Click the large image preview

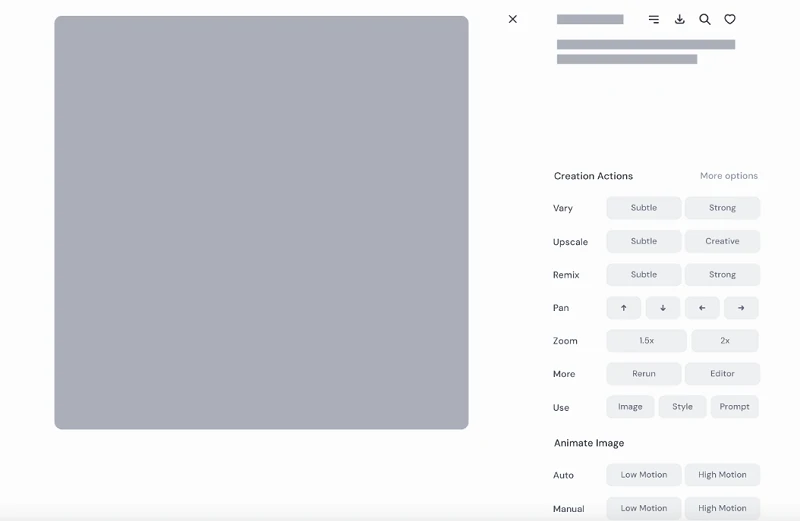(261, 222)
